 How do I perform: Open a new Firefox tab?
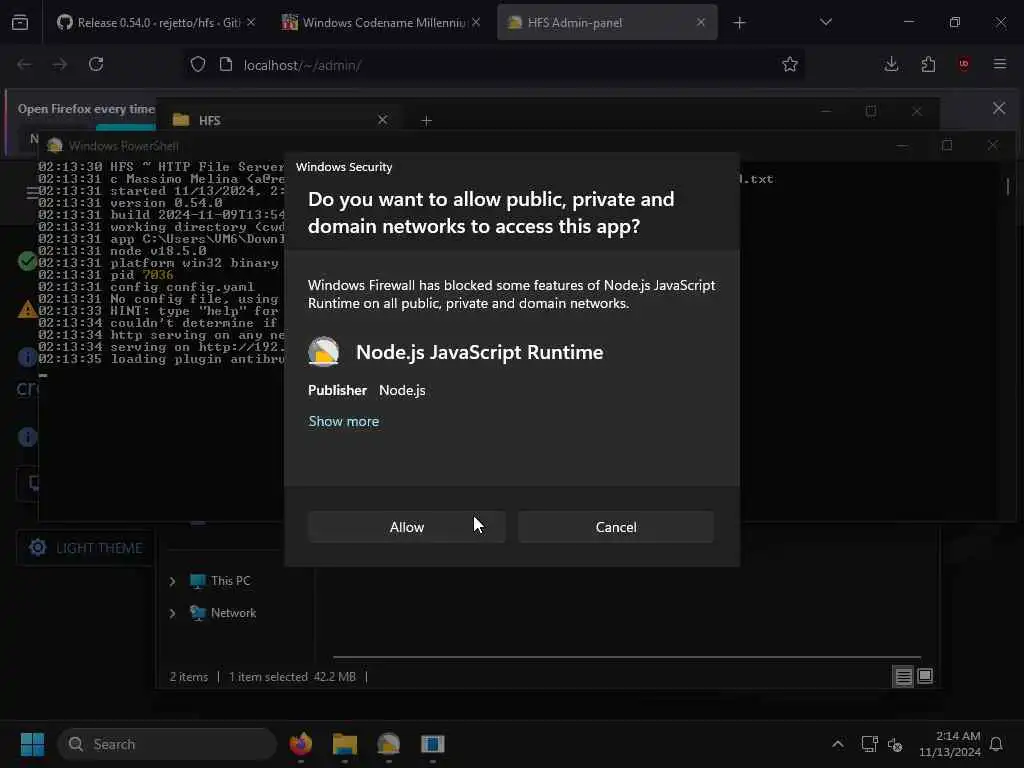739,23
